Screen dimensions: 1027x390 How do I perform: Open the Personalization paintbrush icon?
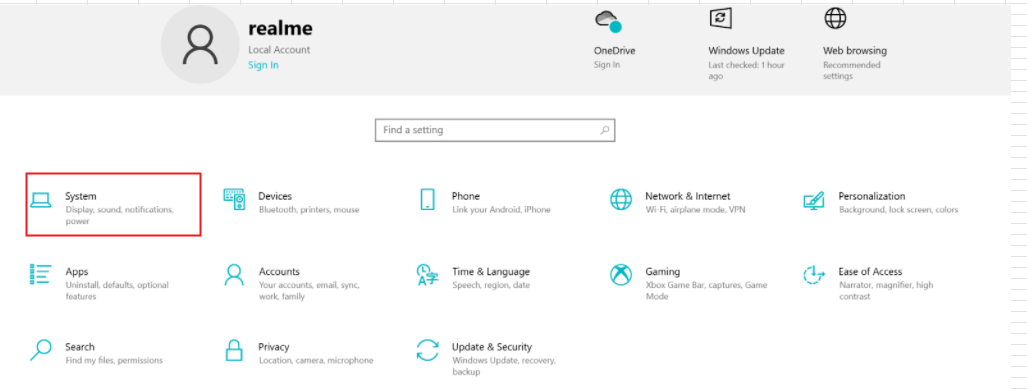[x=813, y=200]
